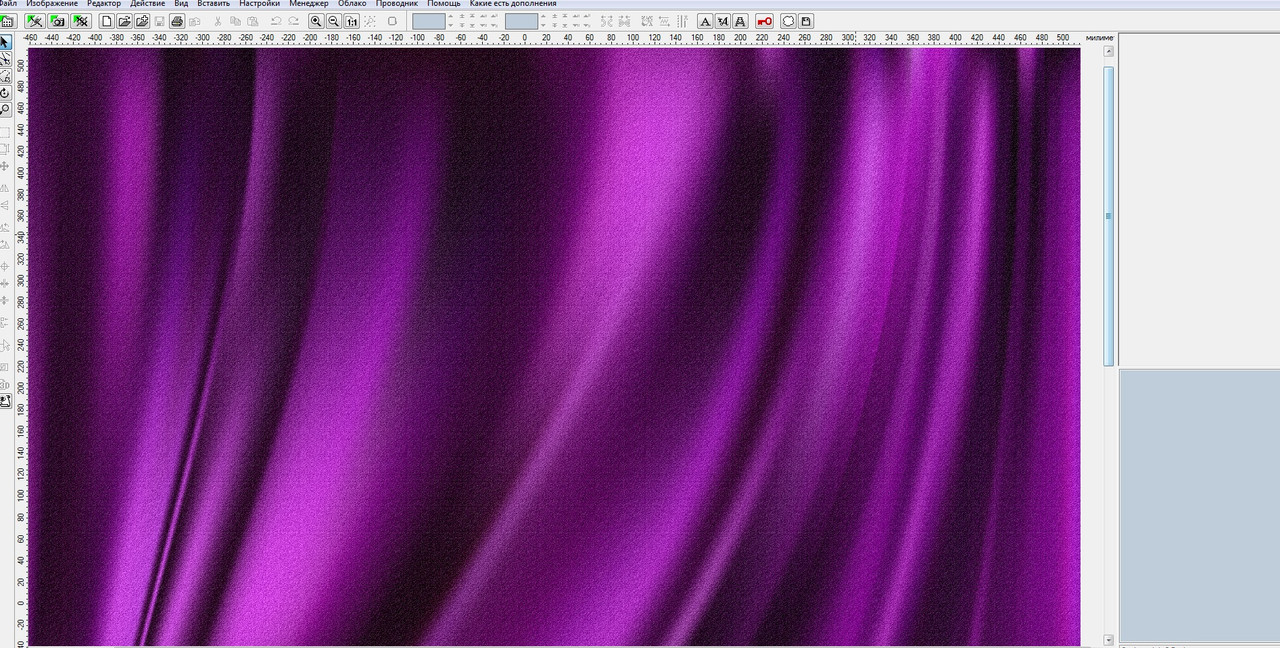Open the Изображение menu
The width and height of the screenshot is (1280, 648).
click(x=52, y=4)
